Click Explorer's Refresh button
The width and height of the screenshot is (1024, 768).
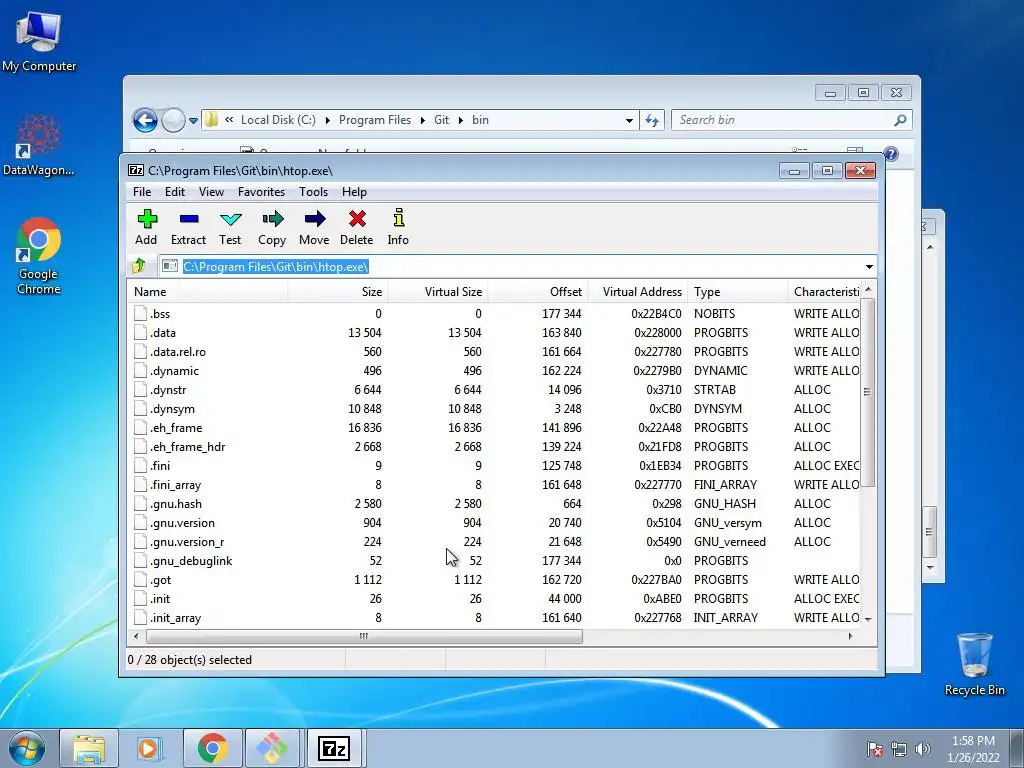click(652, 120)
